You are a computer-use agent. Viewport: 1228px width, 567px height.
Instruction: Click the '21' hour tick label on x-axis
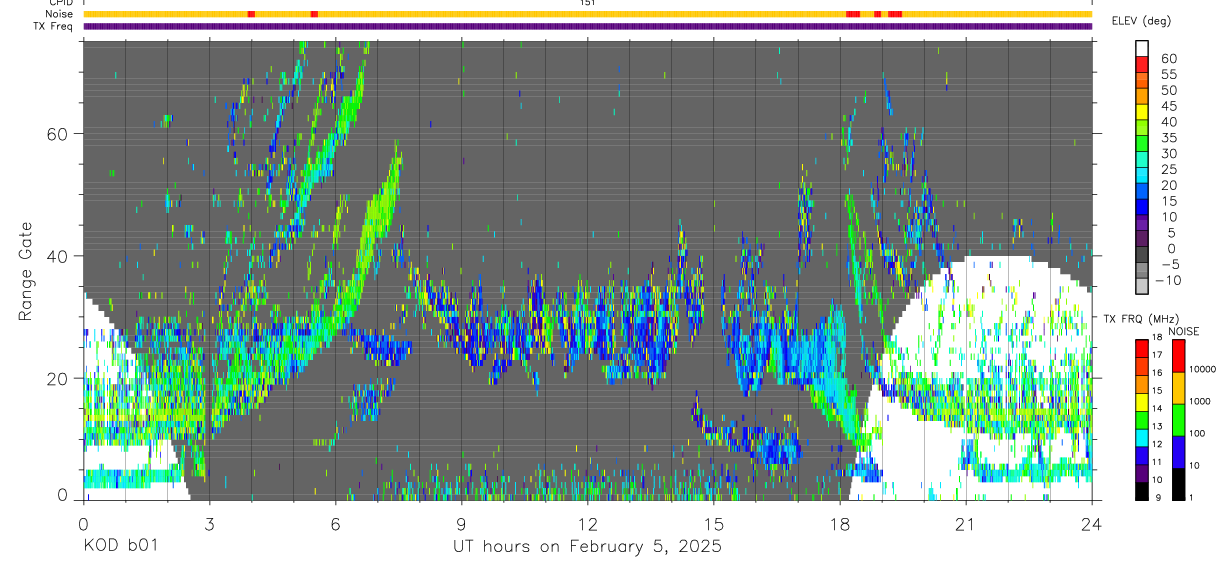click(965, 524)
